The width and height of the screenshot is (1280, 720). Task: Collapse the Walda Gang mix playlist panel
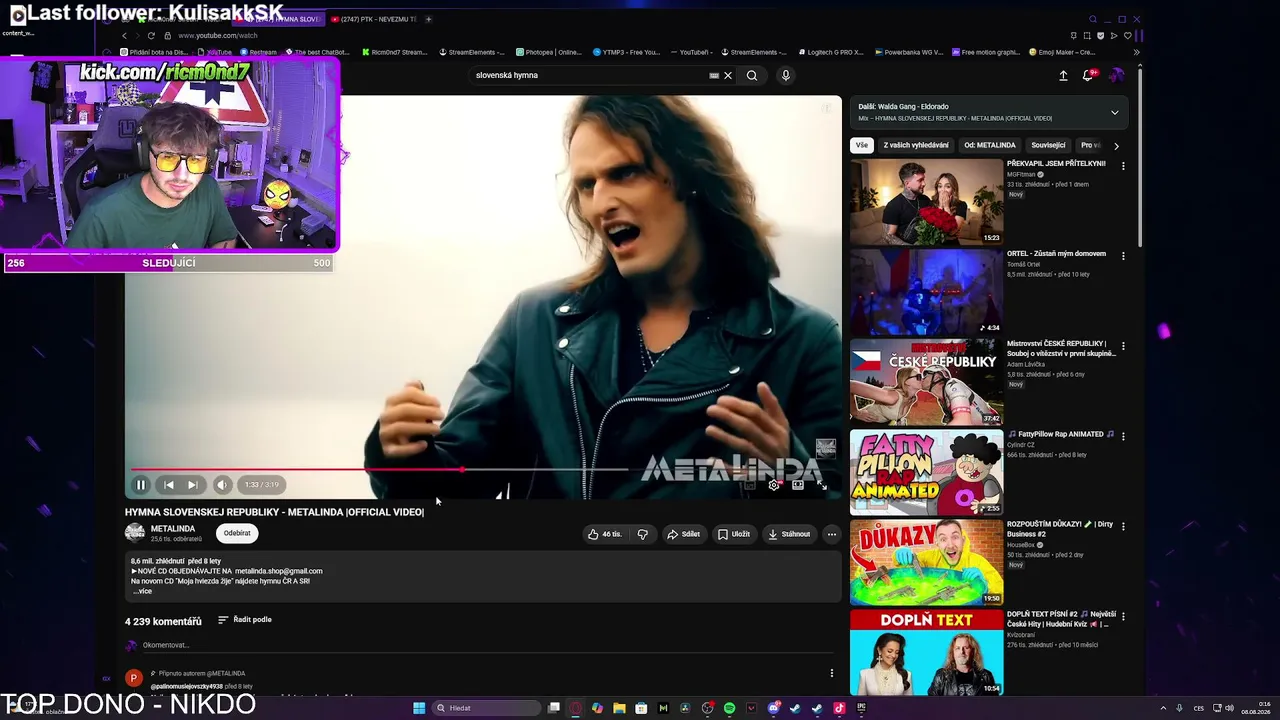click(1115, 112)
